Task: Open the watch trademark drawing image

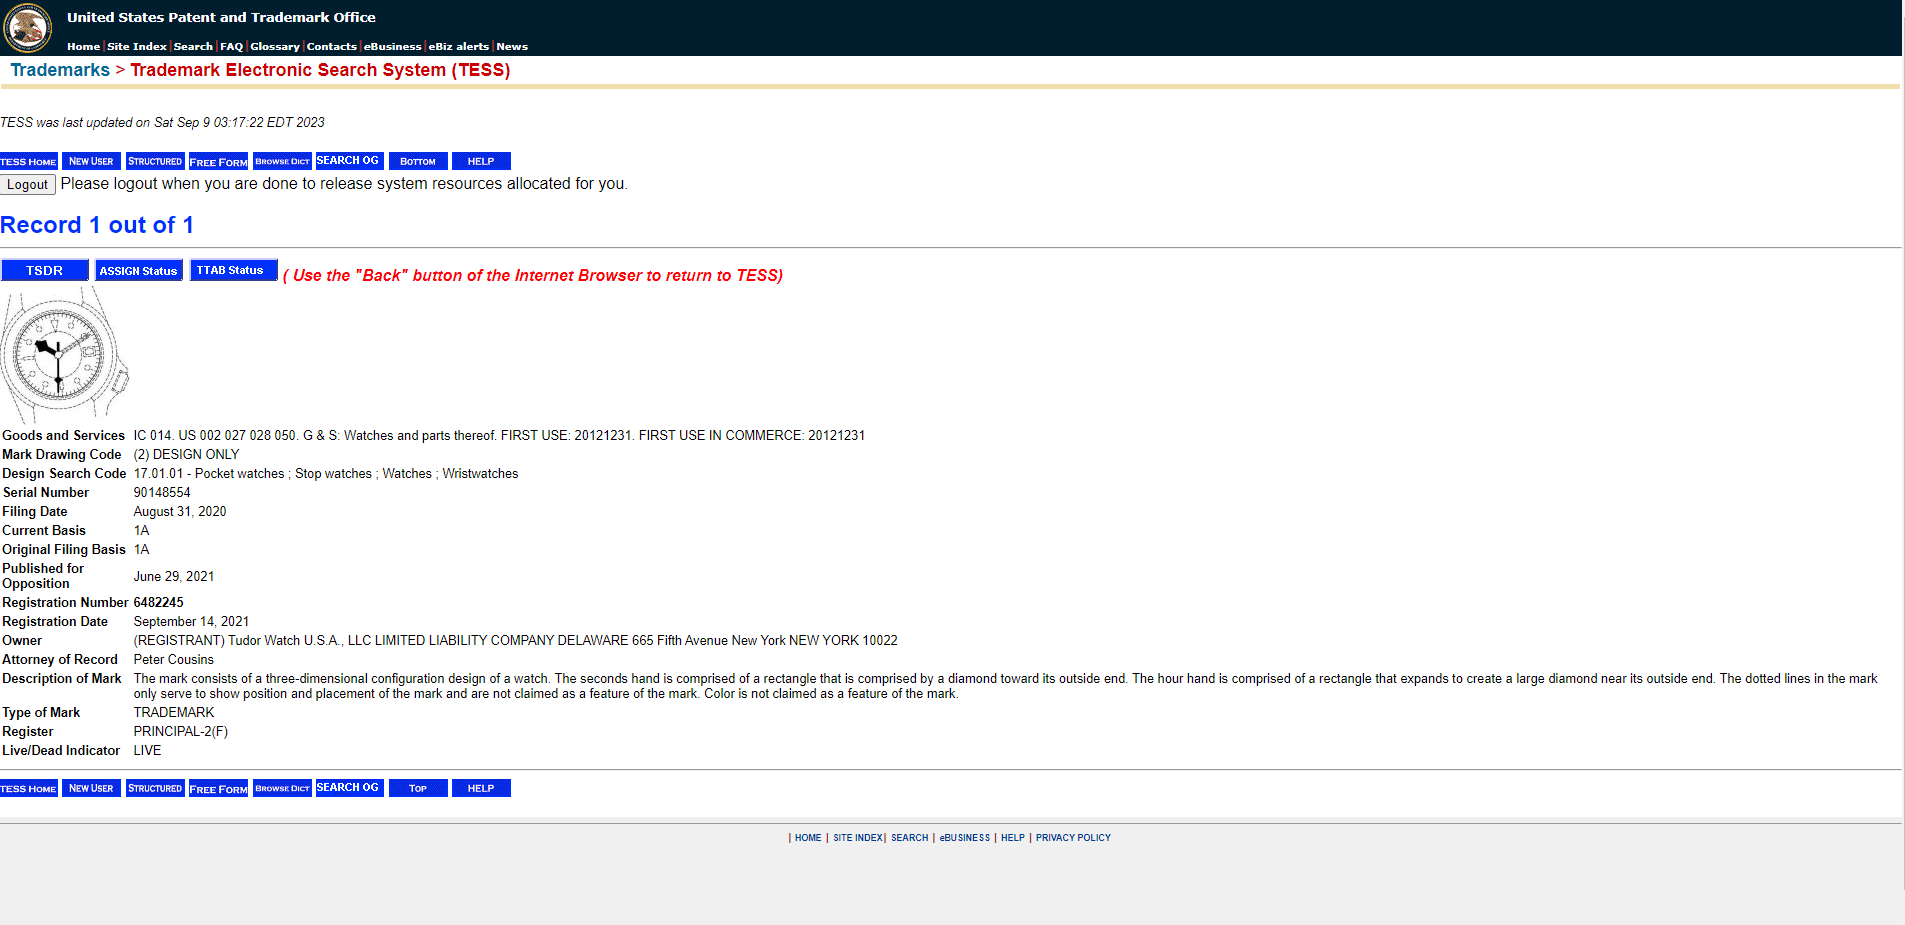Action: coord(65,355)
